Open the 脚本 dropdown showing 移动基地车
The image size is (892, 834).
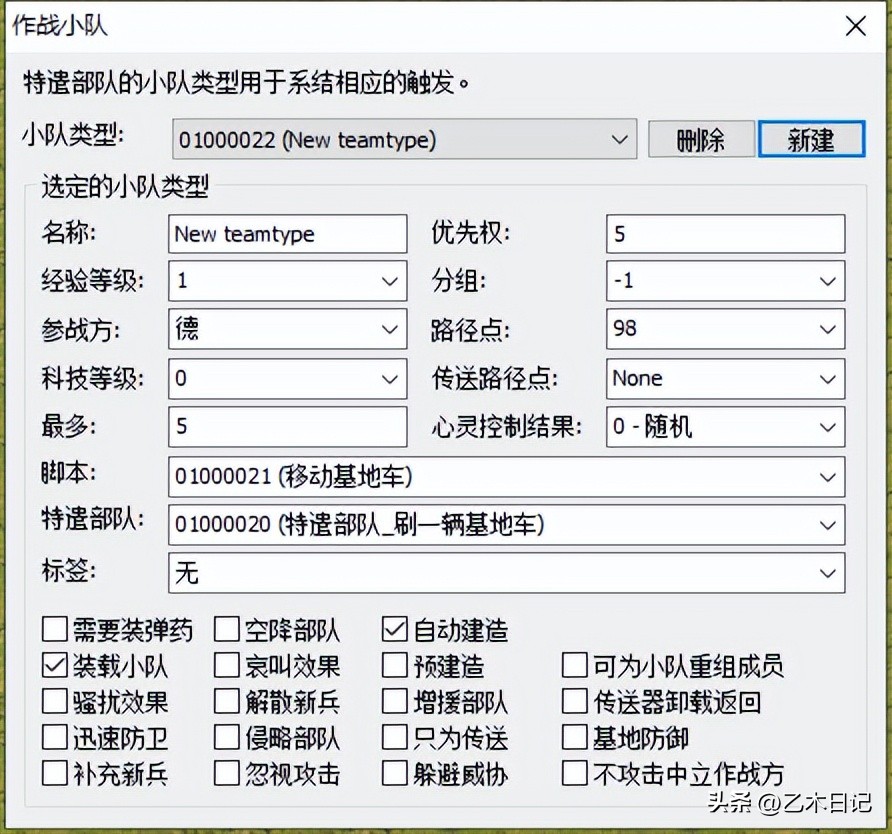pyautogui.click(x=828, y=477)
